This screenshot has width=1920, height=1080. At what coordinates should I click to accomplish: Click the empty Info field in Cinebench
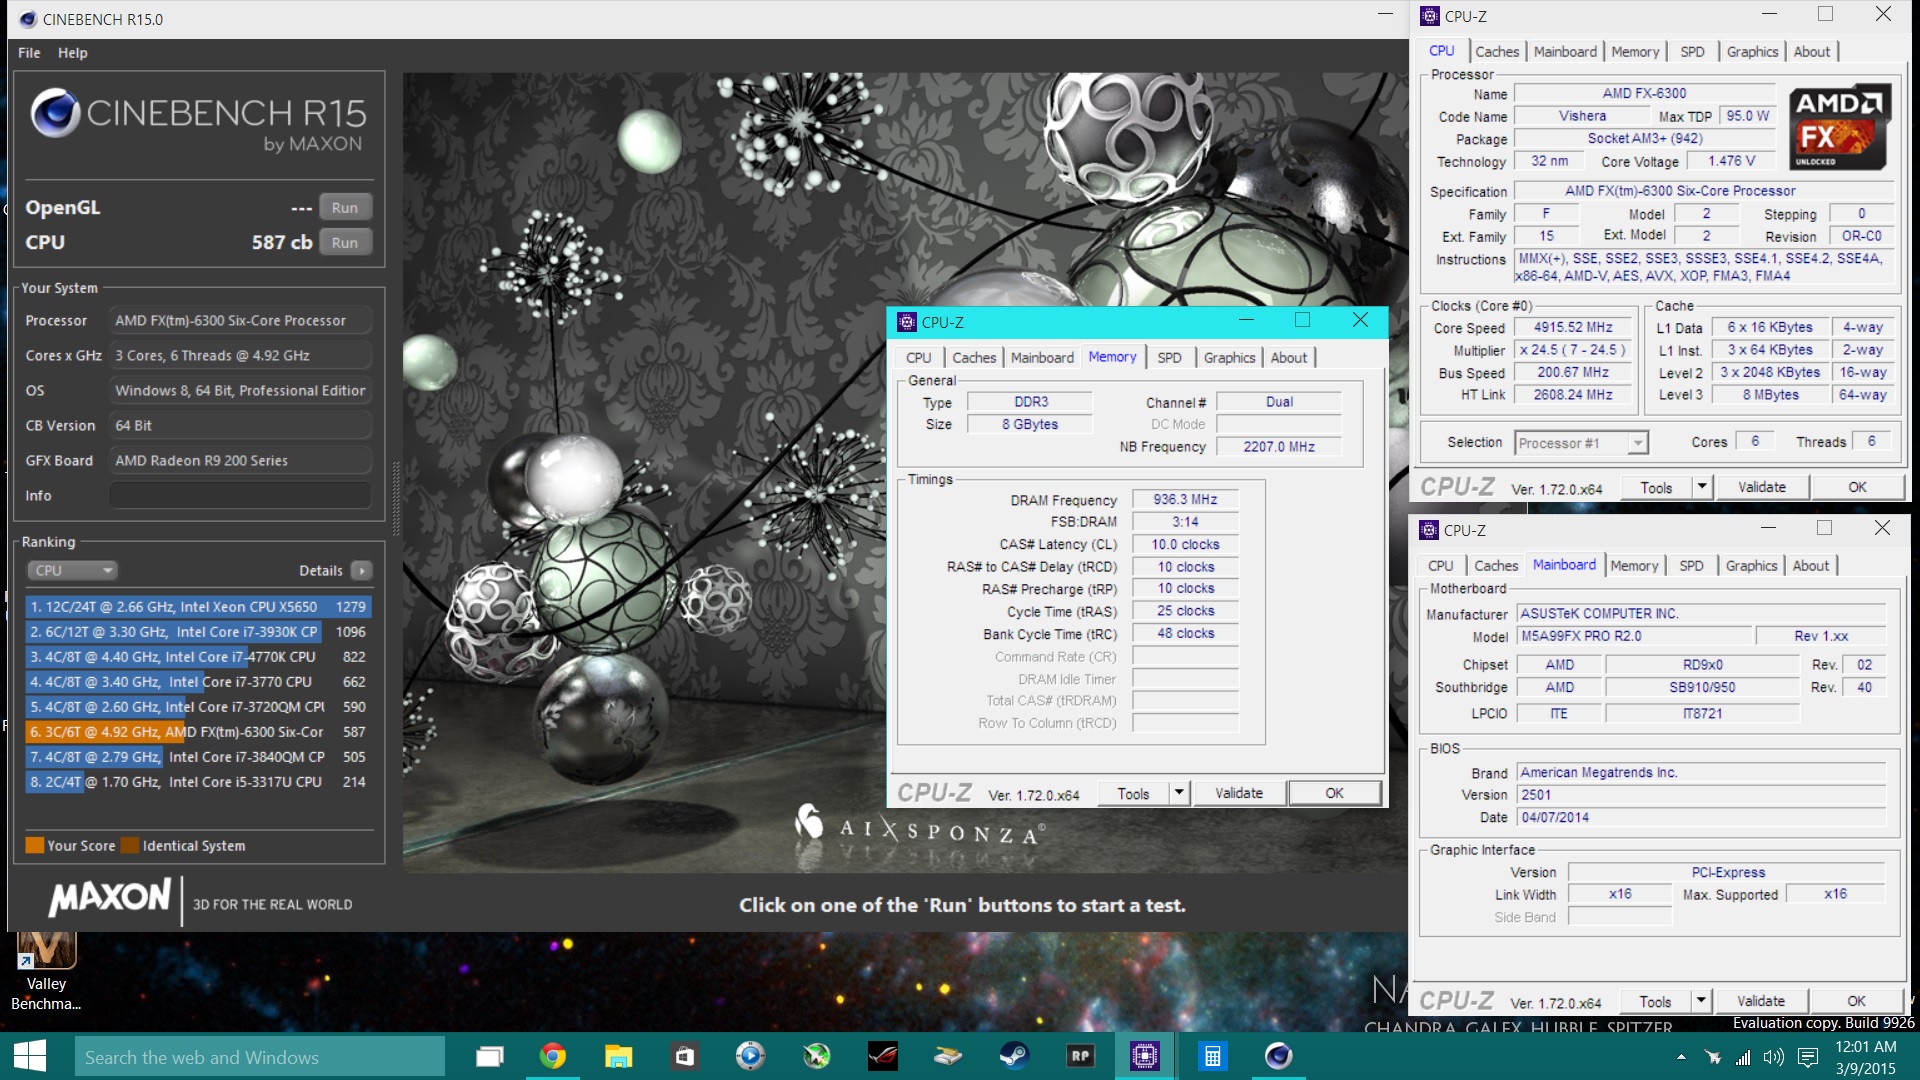tap(240, 496)
